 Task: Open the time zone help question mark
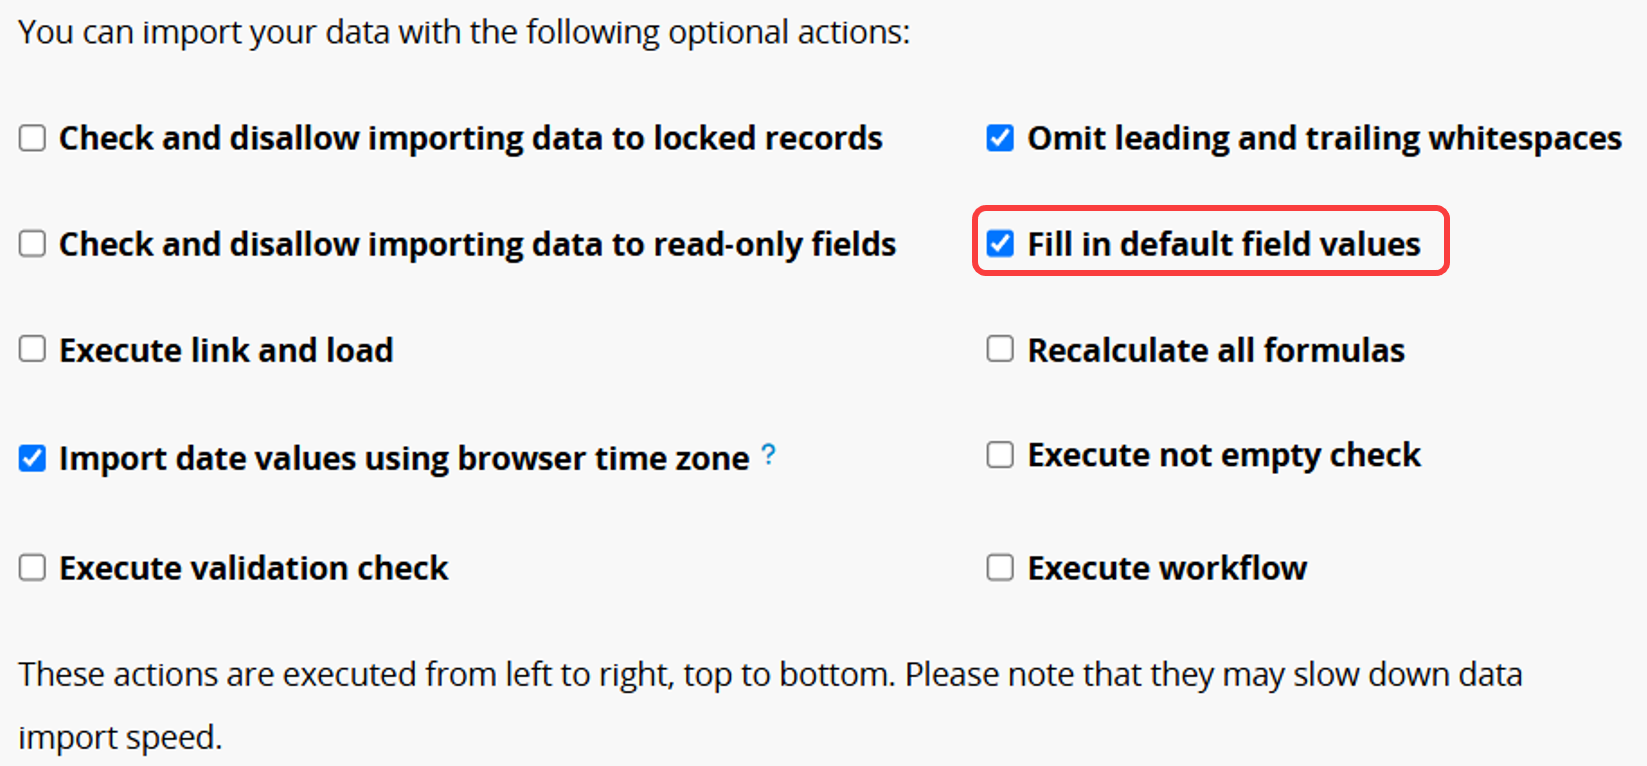pyautogui.click(x=768, y=454)
